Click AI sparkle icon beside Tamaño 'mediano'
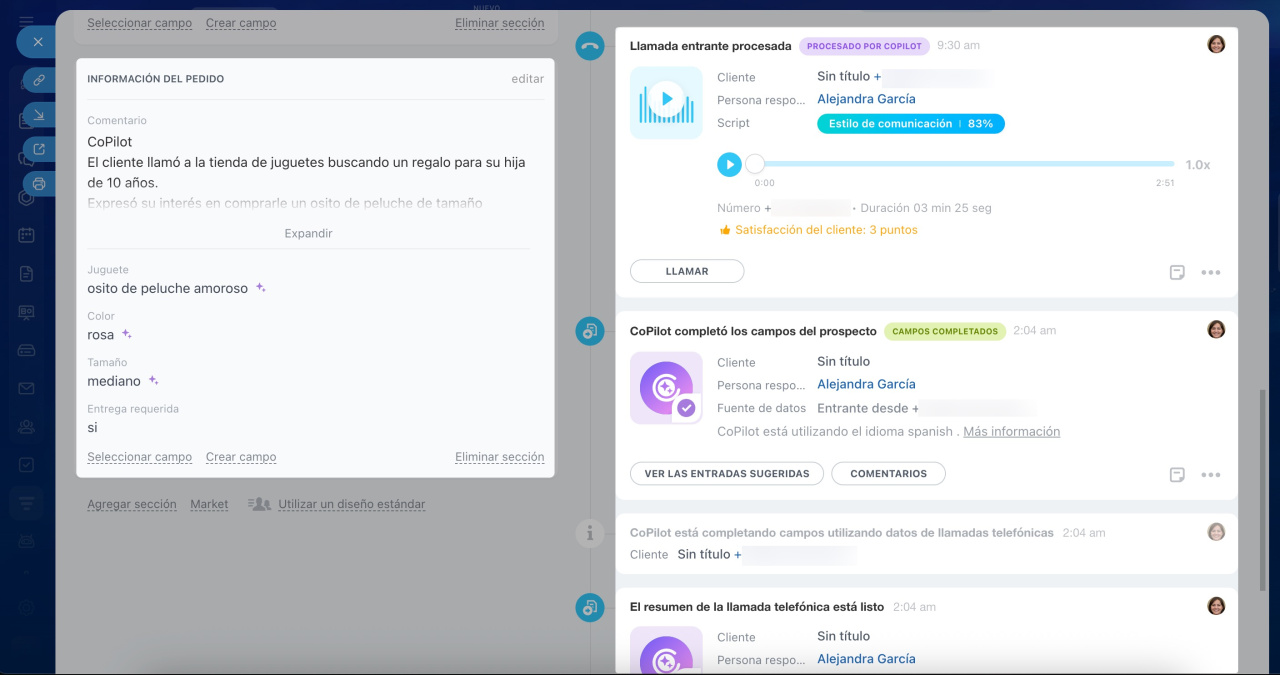Viewport: 1280px width, 675px height. click(x=154, y=381)
